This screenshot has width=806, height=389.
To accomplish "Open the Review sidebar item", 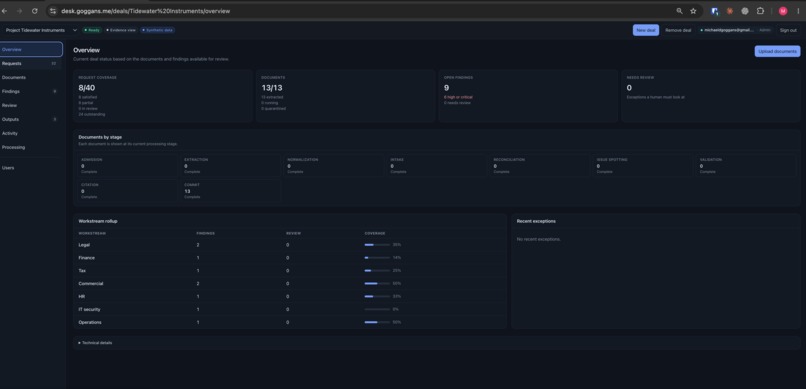I will tap(31, 105).
